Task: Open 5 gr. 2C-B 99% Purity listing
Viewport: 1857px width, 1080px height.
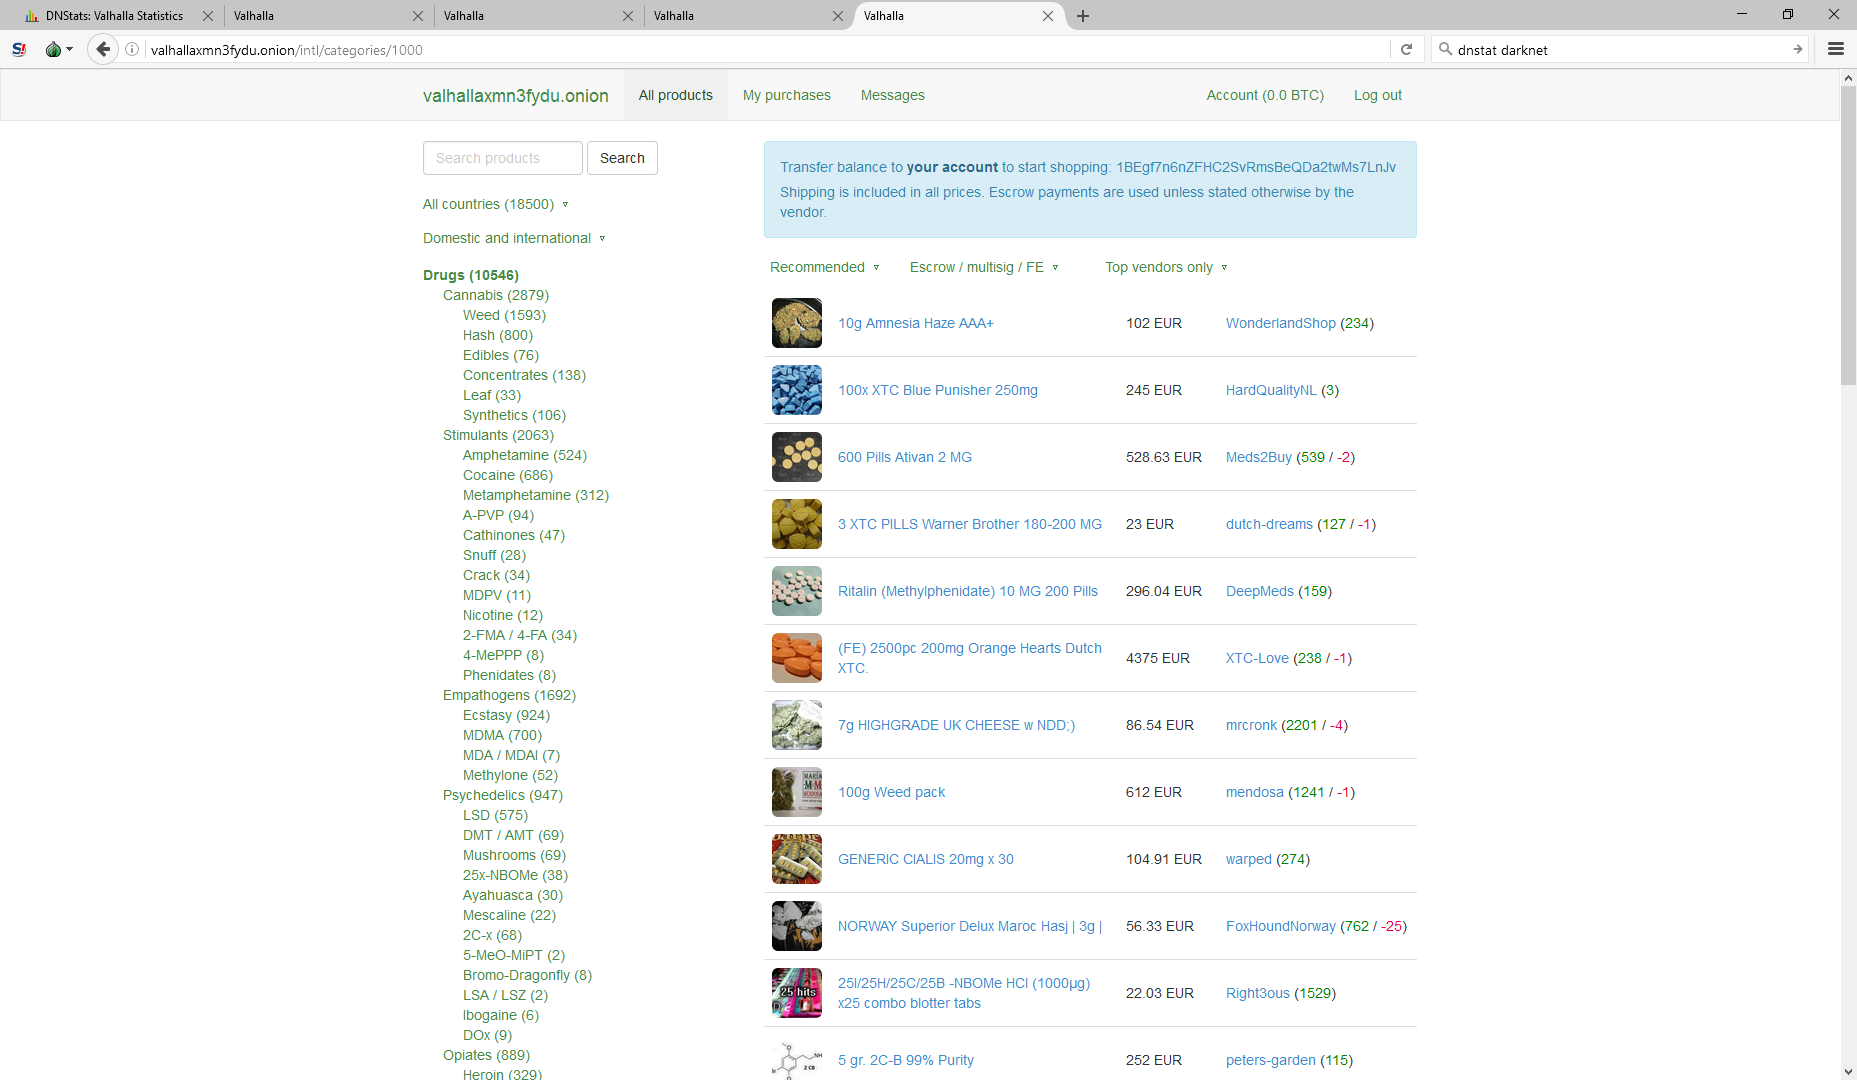Action: 906,1060
